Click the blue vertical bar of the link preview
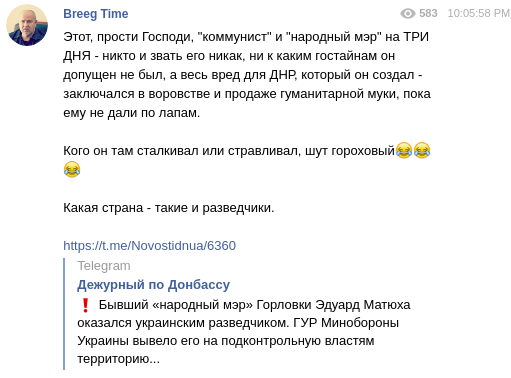 click(64, 314)
